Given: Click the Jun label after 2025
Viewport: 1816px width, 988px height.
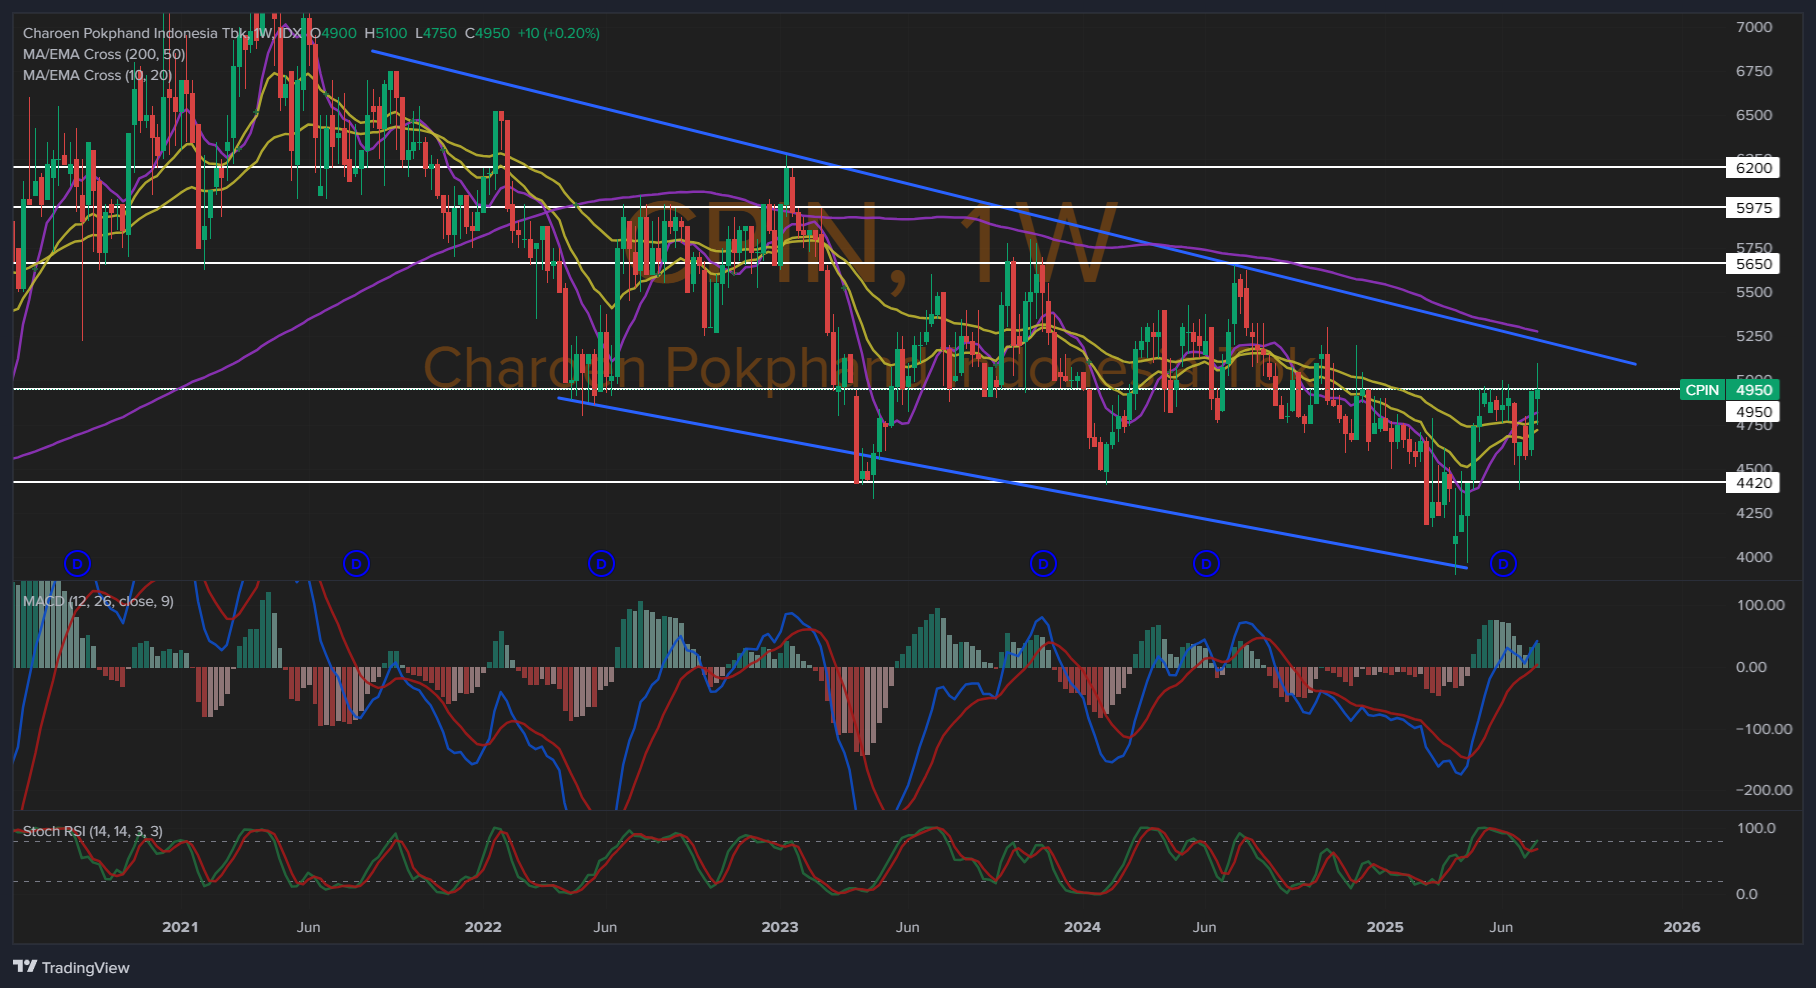Looking at the screenshot, I should 1501,927.
